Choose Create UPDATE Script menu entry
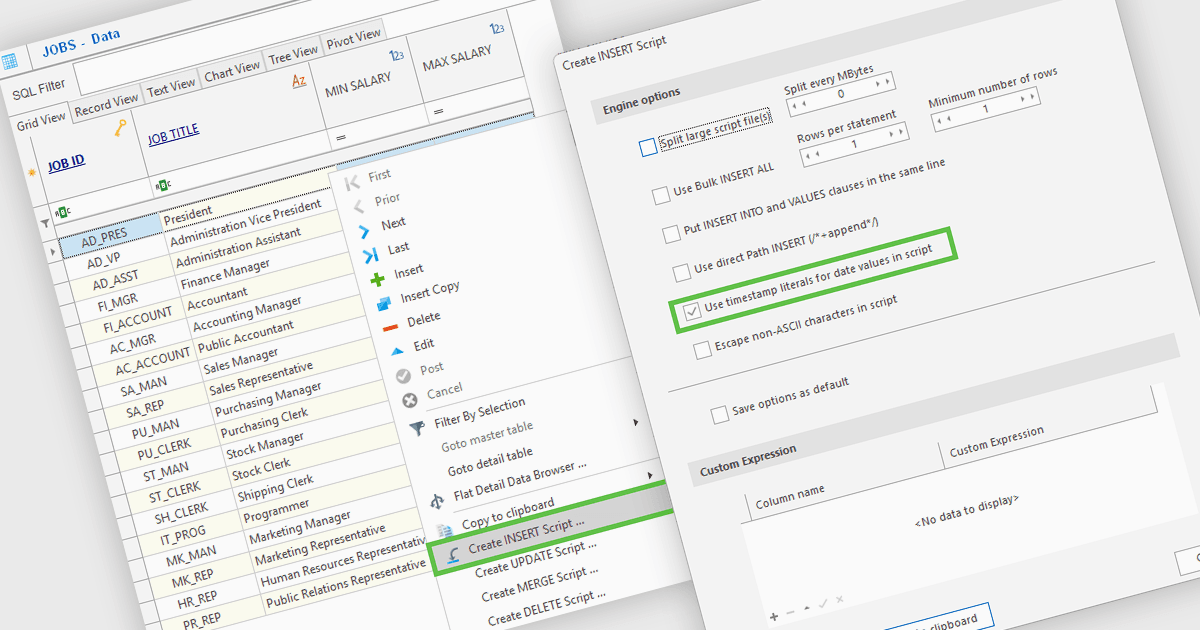1200x630 pixels. tap(536, 558)
